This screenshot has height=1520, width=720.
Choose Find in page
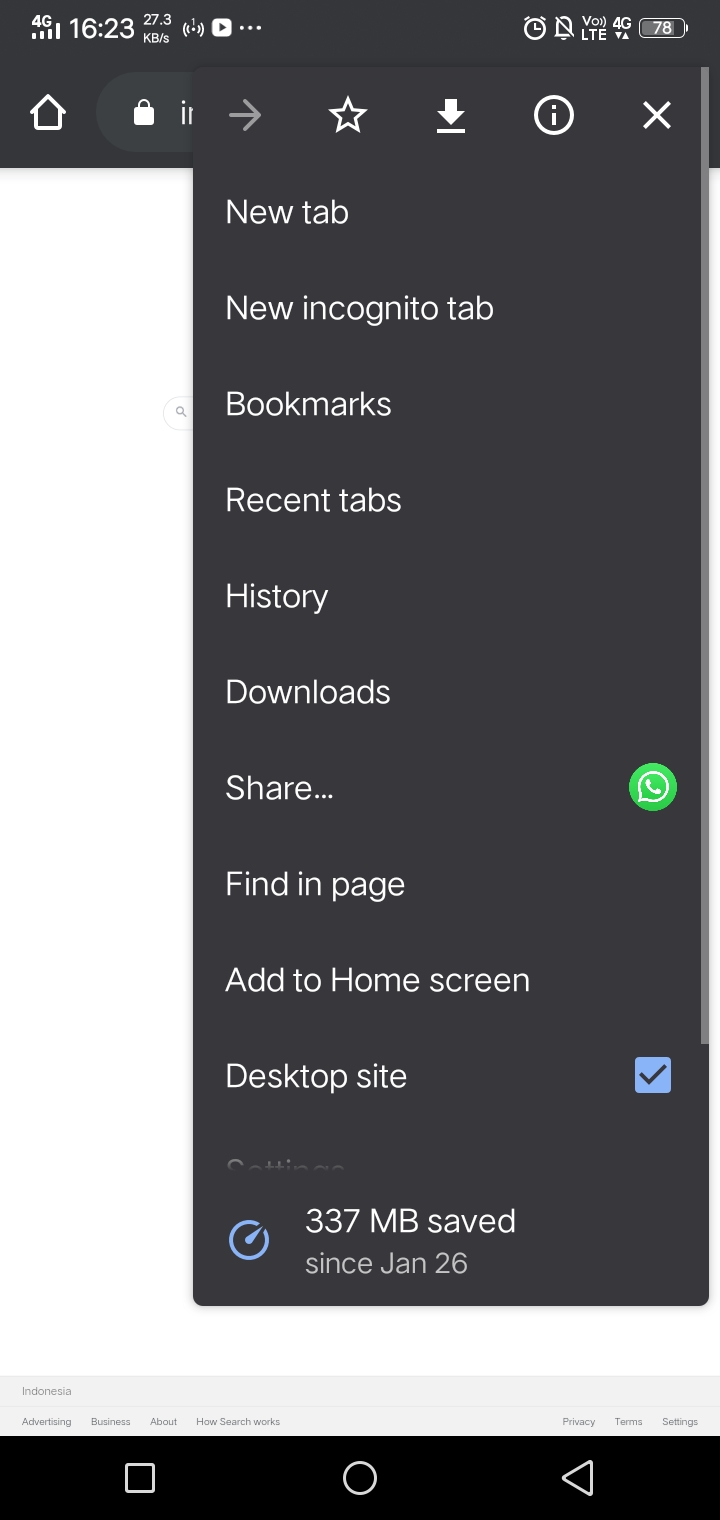[x=315, y=884]
